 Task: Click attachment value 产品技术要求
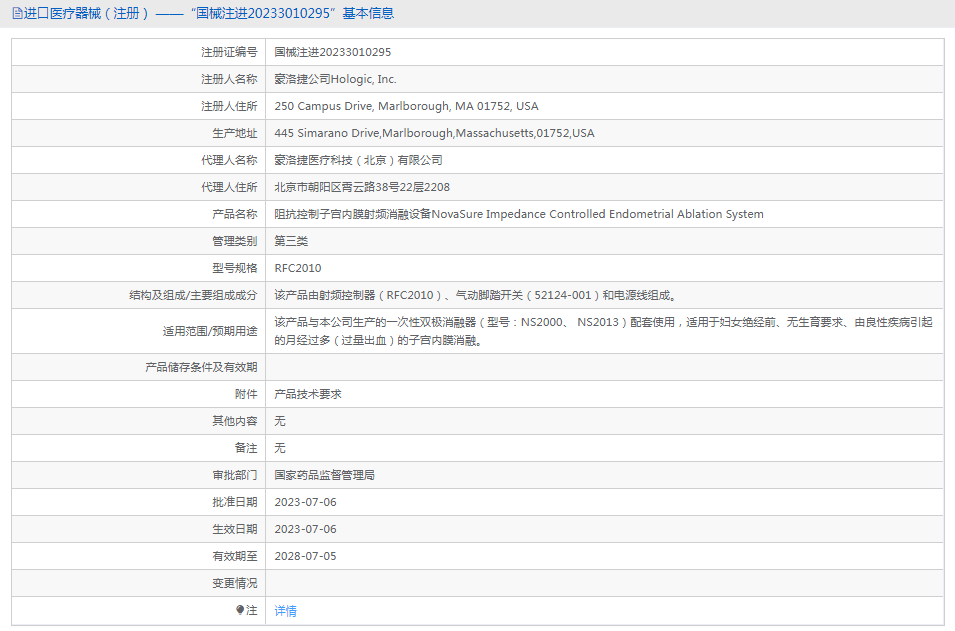(x=308, y=394)
